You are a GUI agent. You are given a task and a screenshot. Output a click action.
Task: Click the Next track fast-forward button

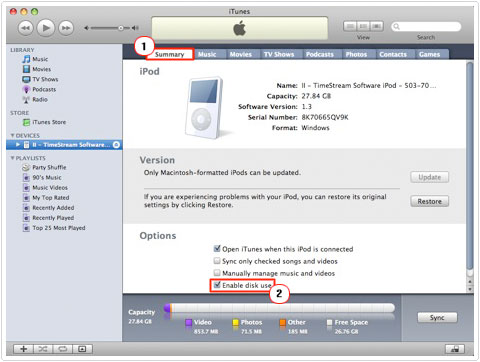pos(66,28)
